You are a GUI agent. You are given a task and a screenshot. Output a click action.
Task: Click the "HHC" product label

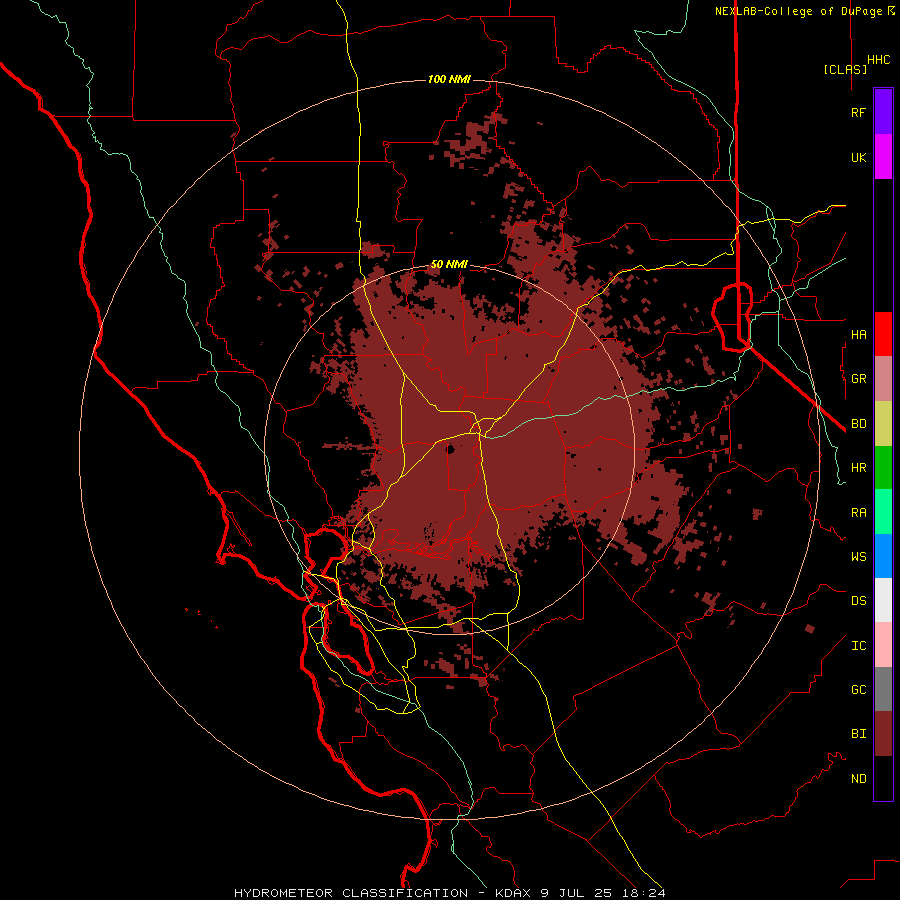[878, 60]
